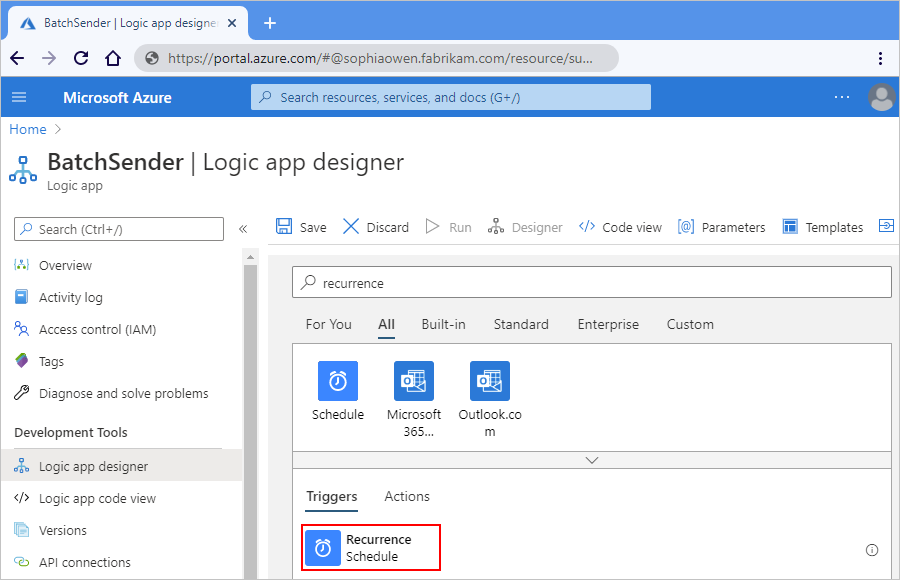Switch to the Built-in tab
900x580 pixels.
point(443,324)
